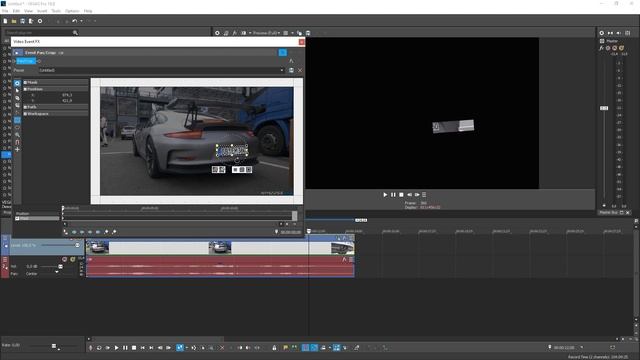640x360 pixels.
Task: Select the rectangle mask tool in Pan/Crop
Action: [17, 120]
